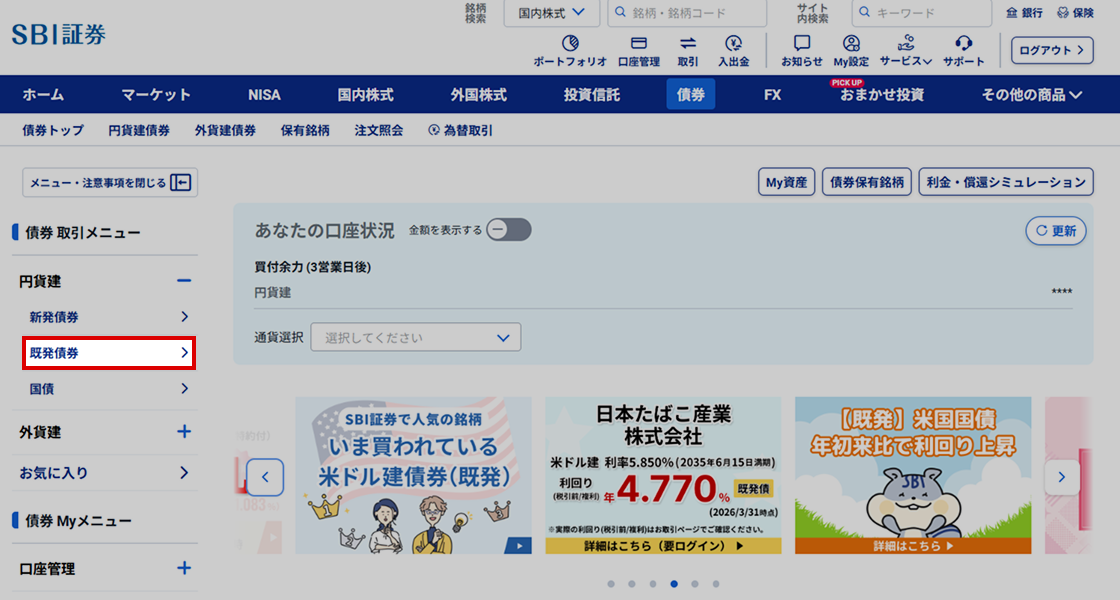The width and height of the screenshot is (1120, 600).
Task: Open 円貨建債券 submenu link
Action: [139, 130]
